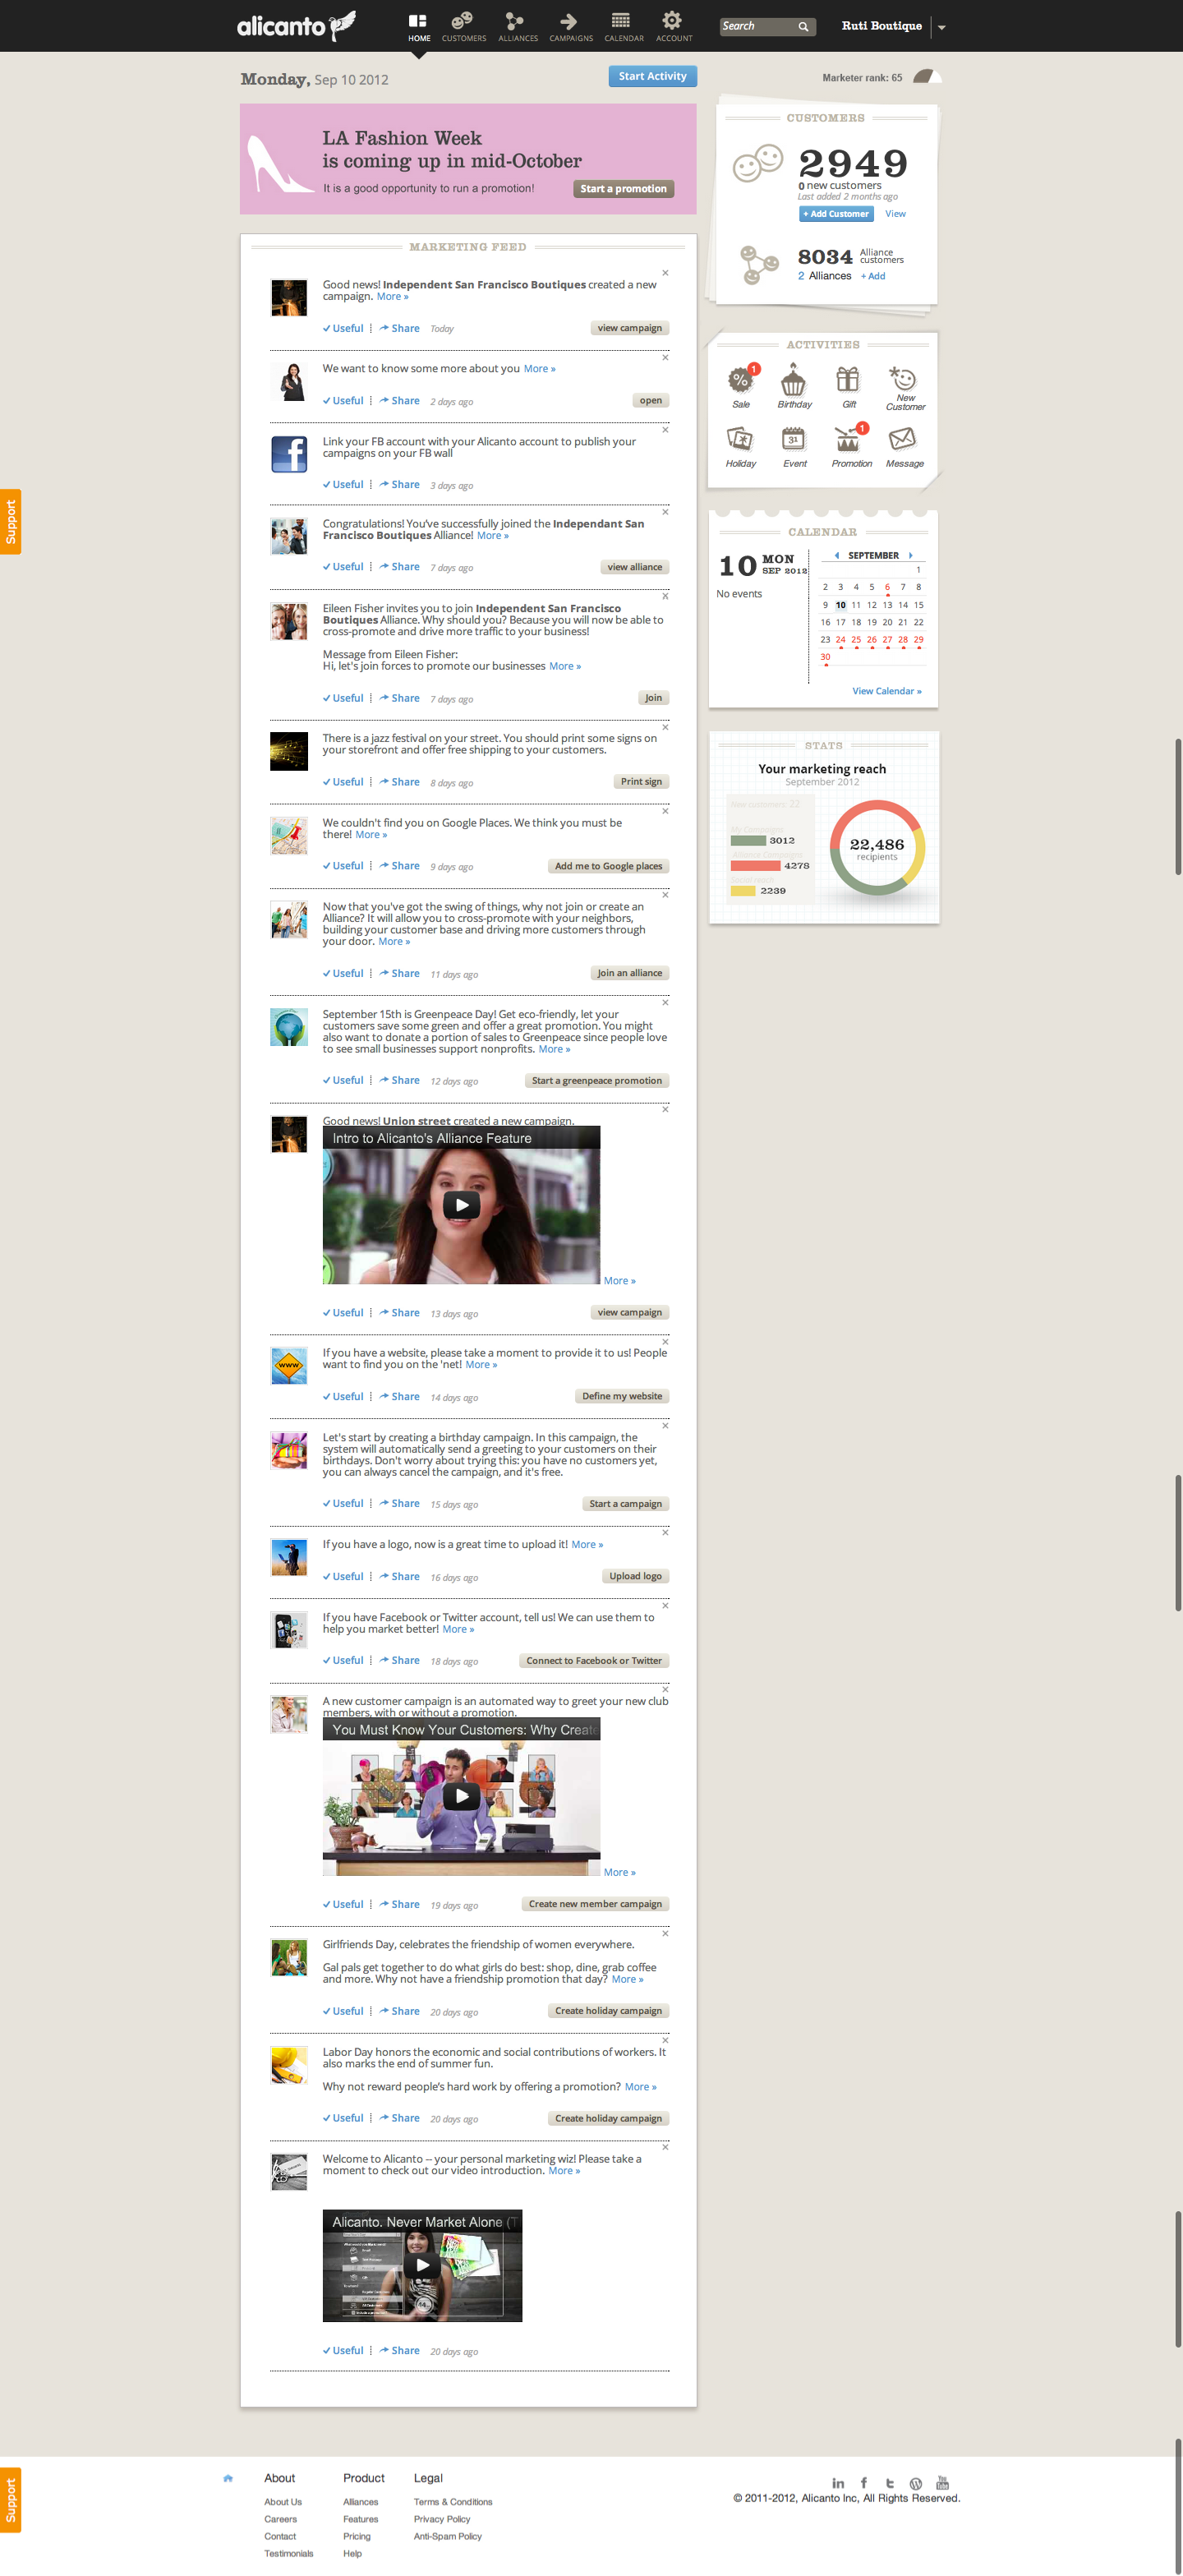This screenshot has width=1183, height=2576.
Task: Mark the Girlfriends Day post as Useful
Action: pos(343,2011)
